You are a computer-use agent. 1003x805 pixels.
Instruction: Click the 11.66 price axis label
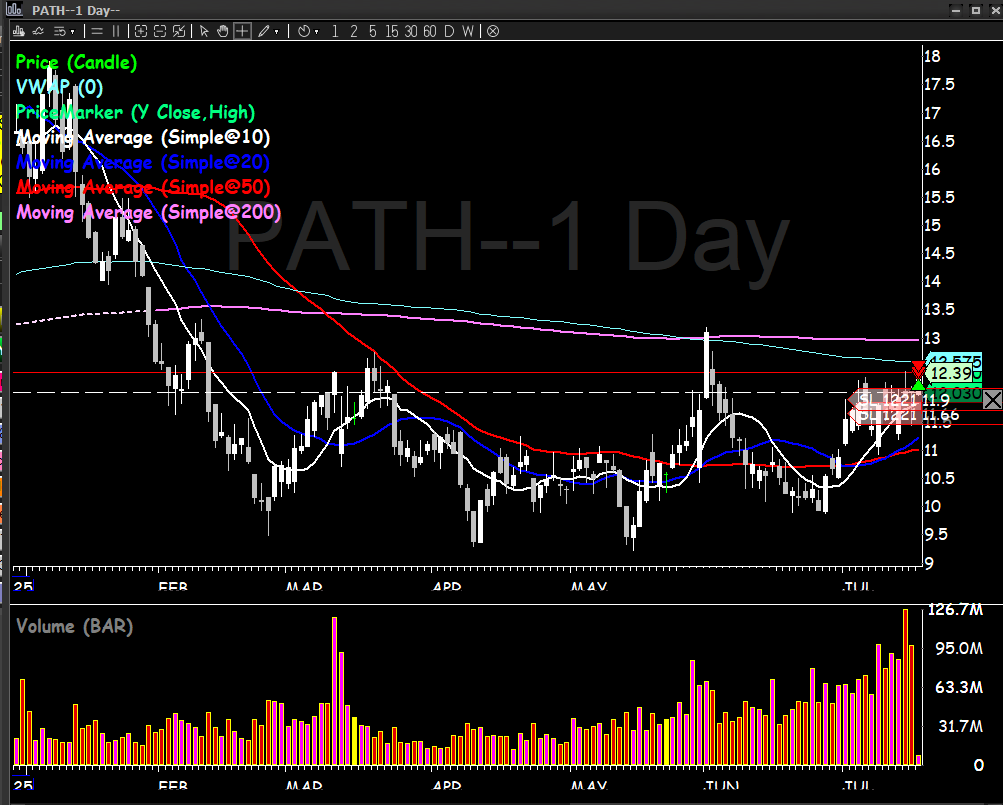coord(941,415)
